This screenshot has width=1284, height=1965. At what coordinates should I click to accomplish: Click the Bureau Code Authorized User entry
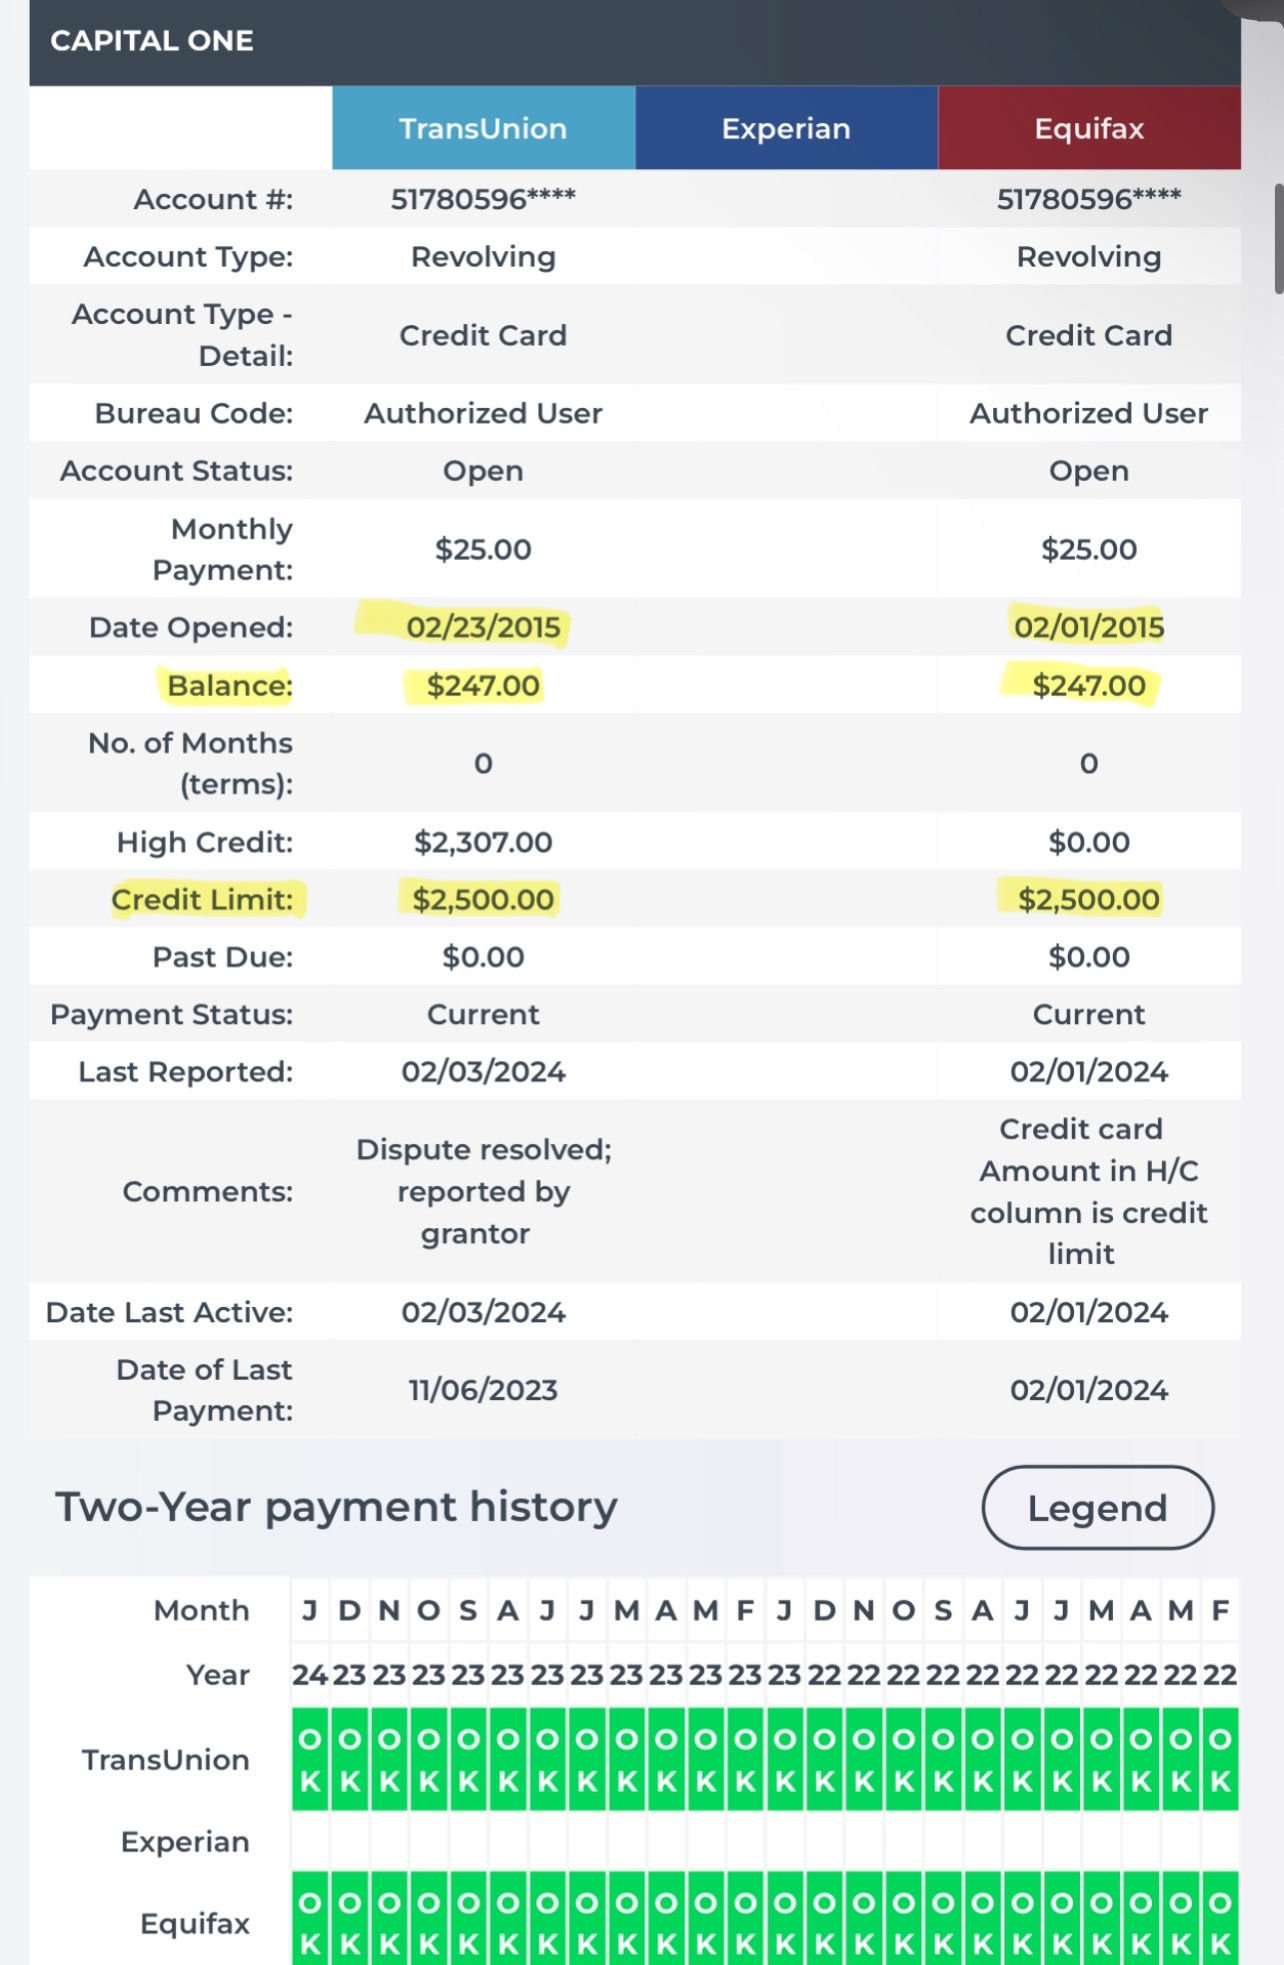[x=483, y=413]
